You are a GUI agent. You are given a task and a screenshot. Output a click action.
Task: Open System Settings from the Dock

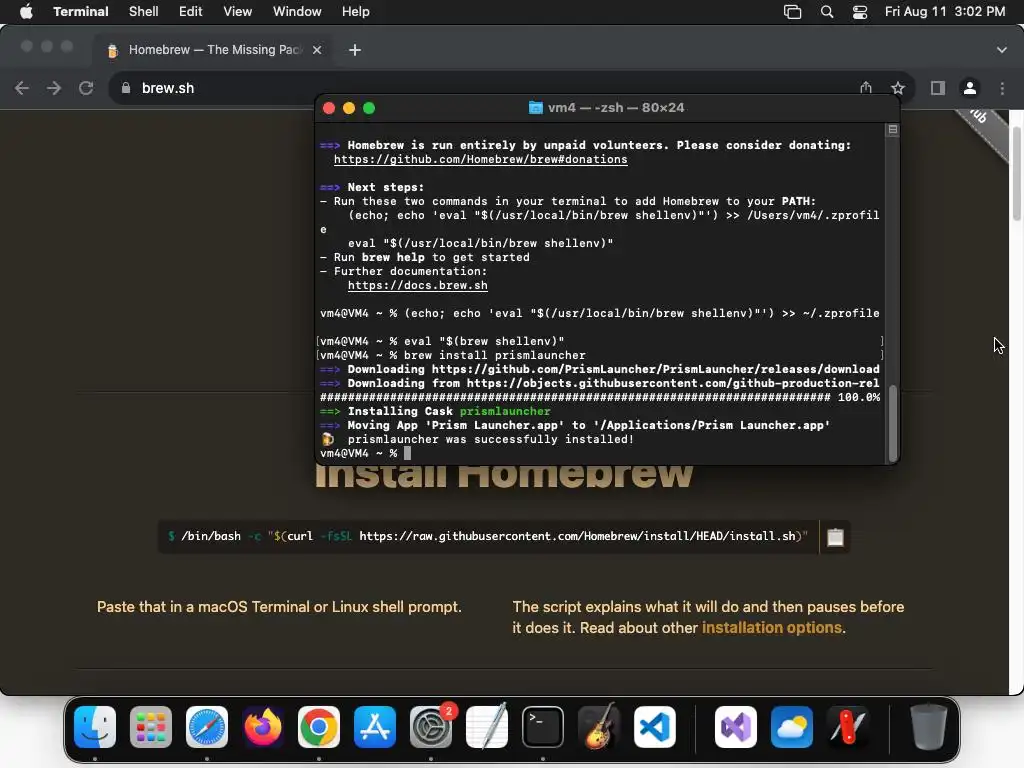pos(431,726)
